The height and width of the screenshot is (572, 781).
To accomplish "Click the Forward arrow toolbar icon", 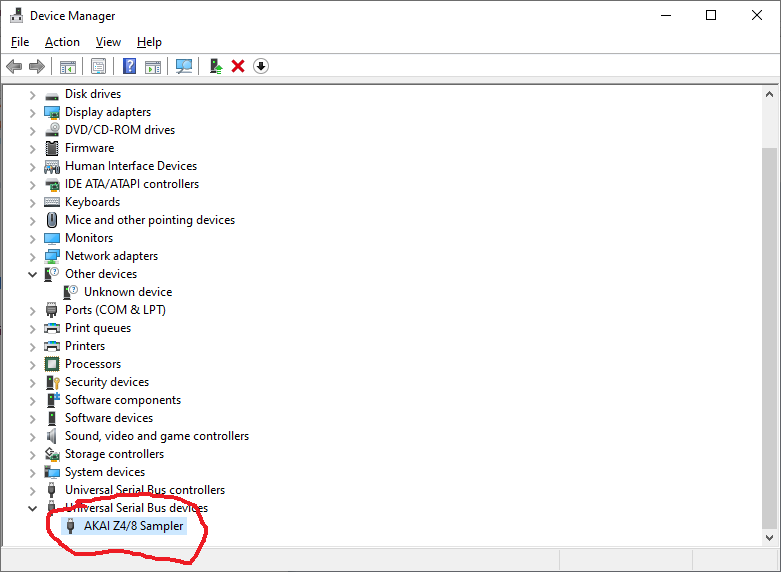I will (x=37, y=66).
